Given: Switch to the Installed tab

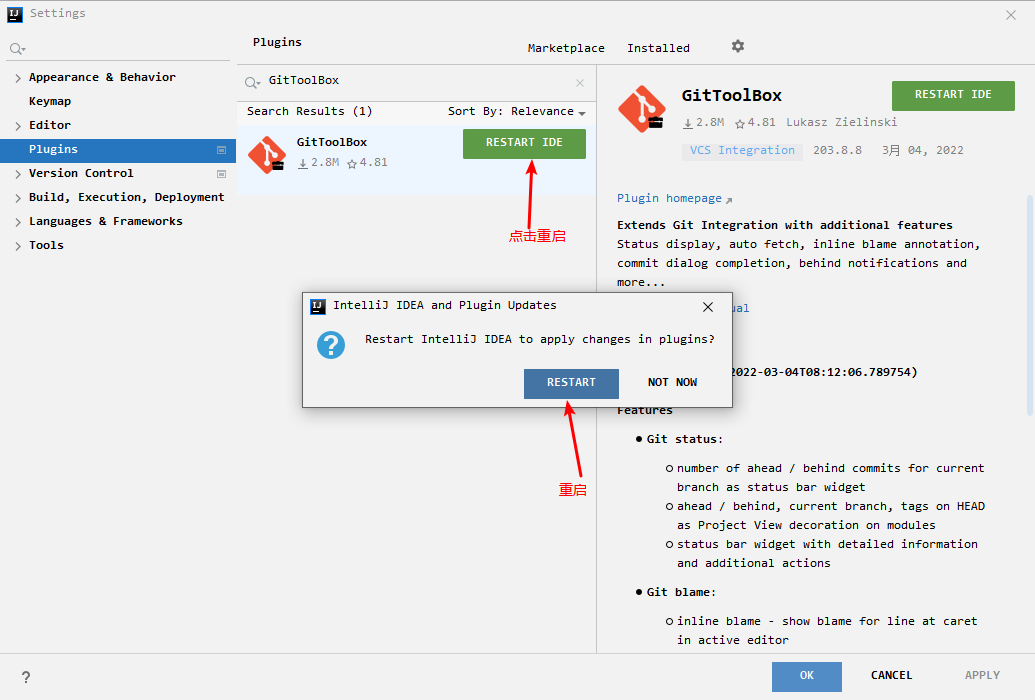Looking at the screenshot, I should click(x=658, y=46).
